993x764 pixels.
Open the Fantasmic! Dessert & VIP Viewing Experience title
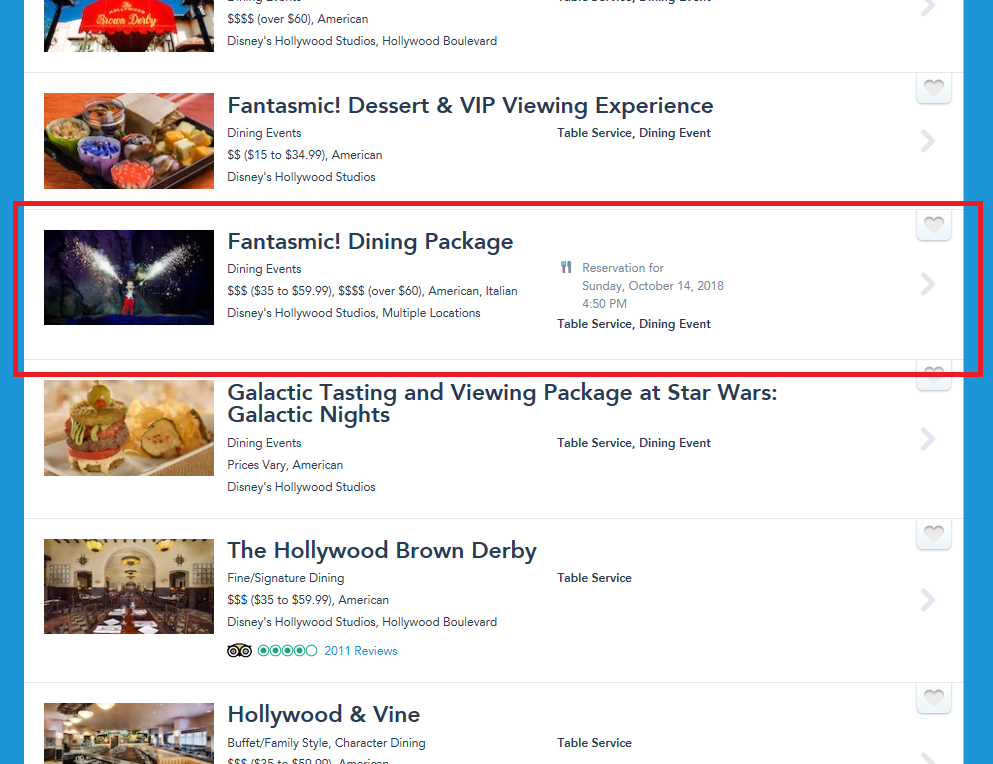coord(470,106)
